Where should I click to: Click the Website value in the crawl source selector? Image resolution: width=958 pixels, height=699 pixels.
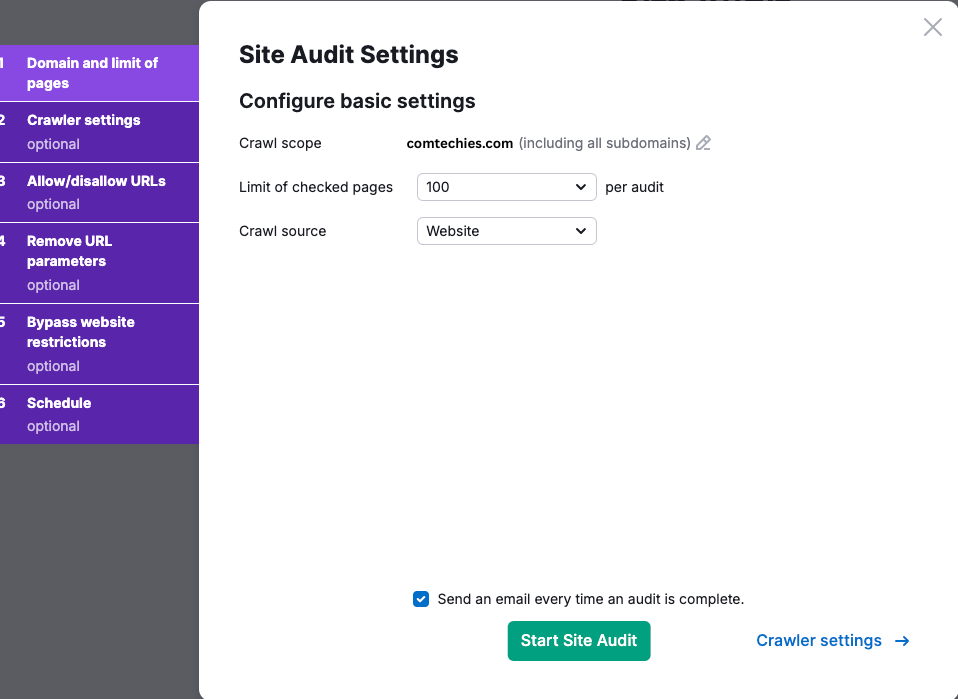tap(452, 231)
